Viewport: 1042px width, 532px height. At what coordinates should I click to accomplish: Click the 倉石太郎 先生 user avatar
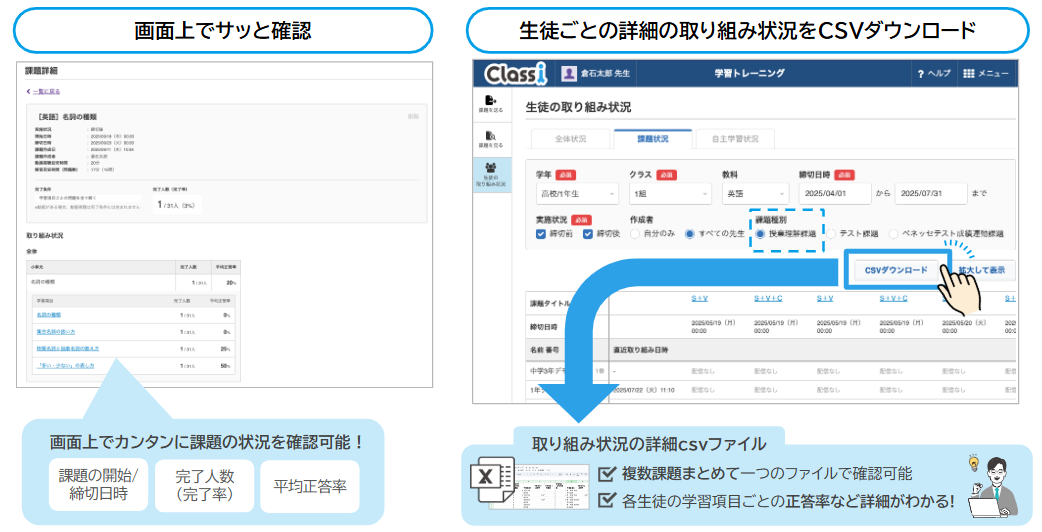point(569,74)
